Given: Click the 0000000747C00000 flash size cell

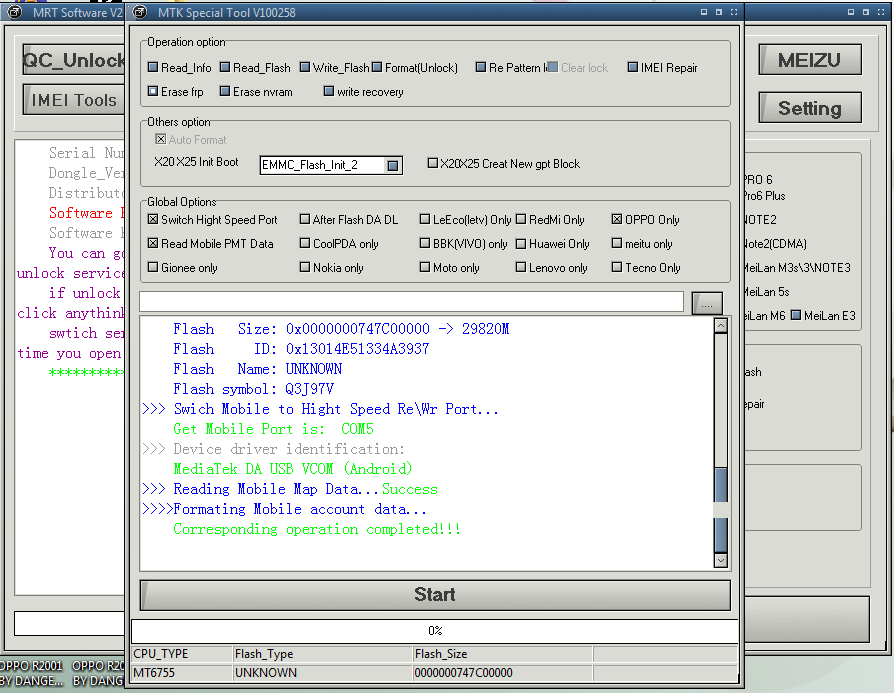Looking at the screenshot, I should 503,672.
